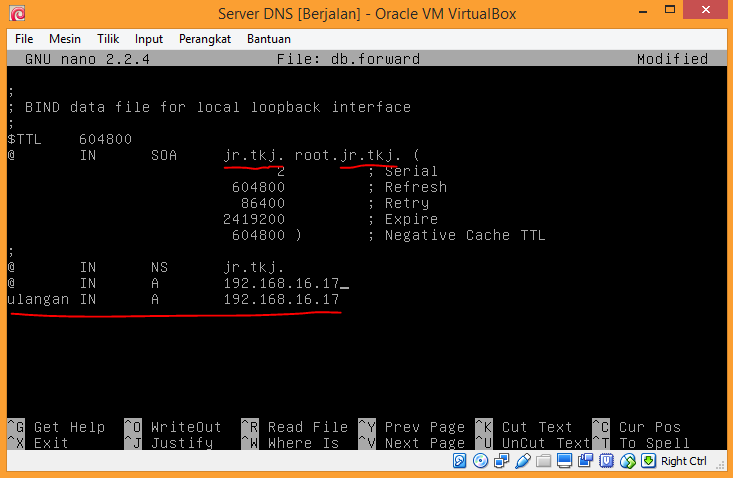This screenshot has height=478, width=733.
Task: Click the video capture status icon
Action: tap(585, 461)
